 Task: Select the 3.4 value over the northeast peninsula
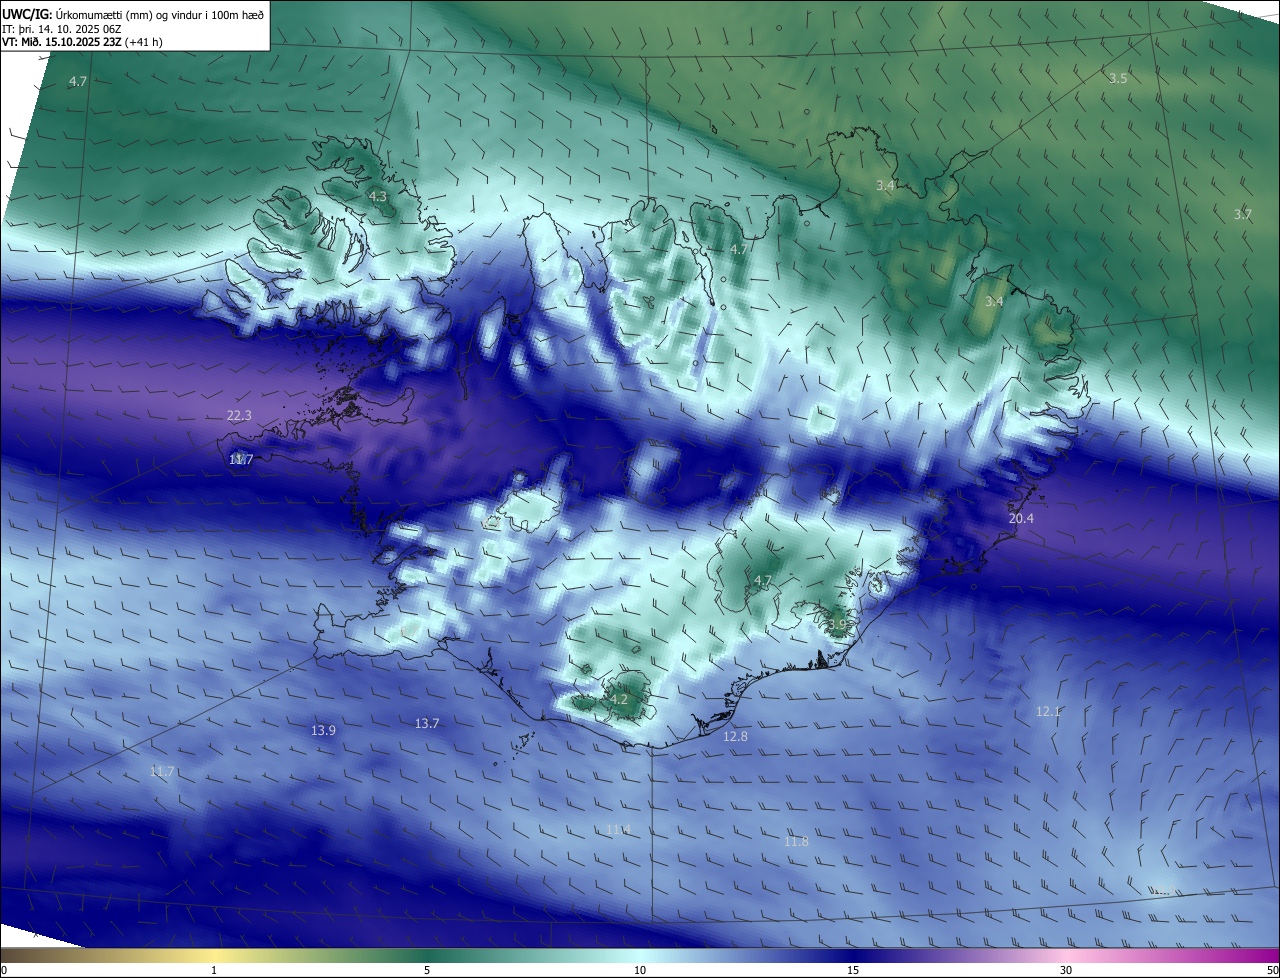point(885,185)
